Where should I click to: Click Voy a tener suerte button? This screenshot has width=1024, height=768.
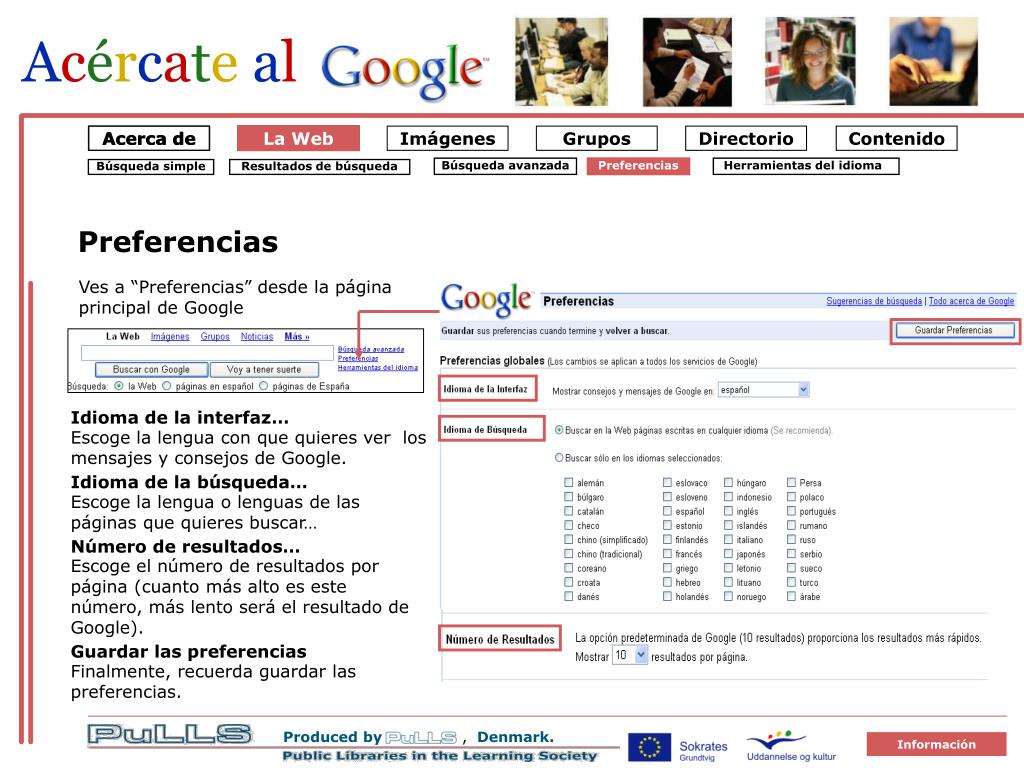pyautogui.click(x=264, y=370)
